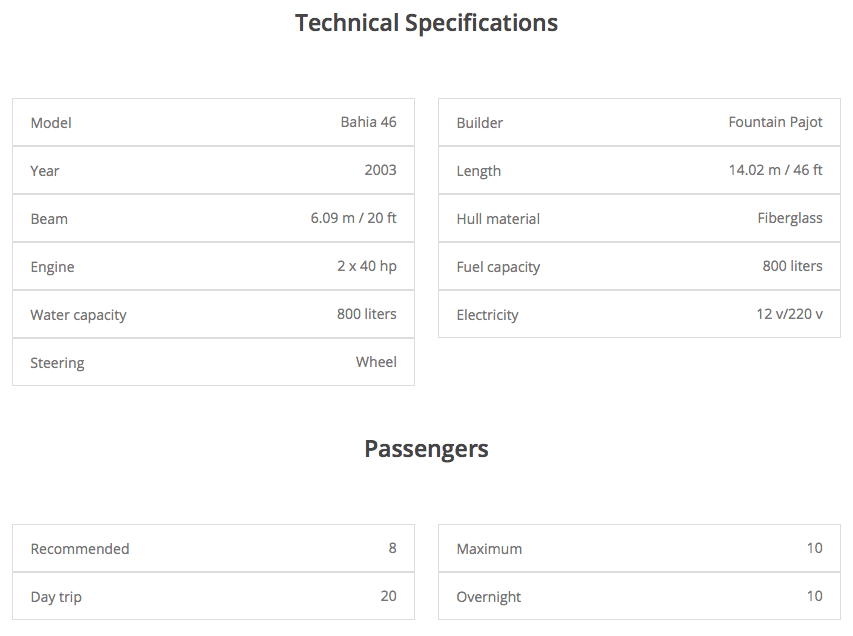Click the Water capacity value 800 liters

point(367,314)
